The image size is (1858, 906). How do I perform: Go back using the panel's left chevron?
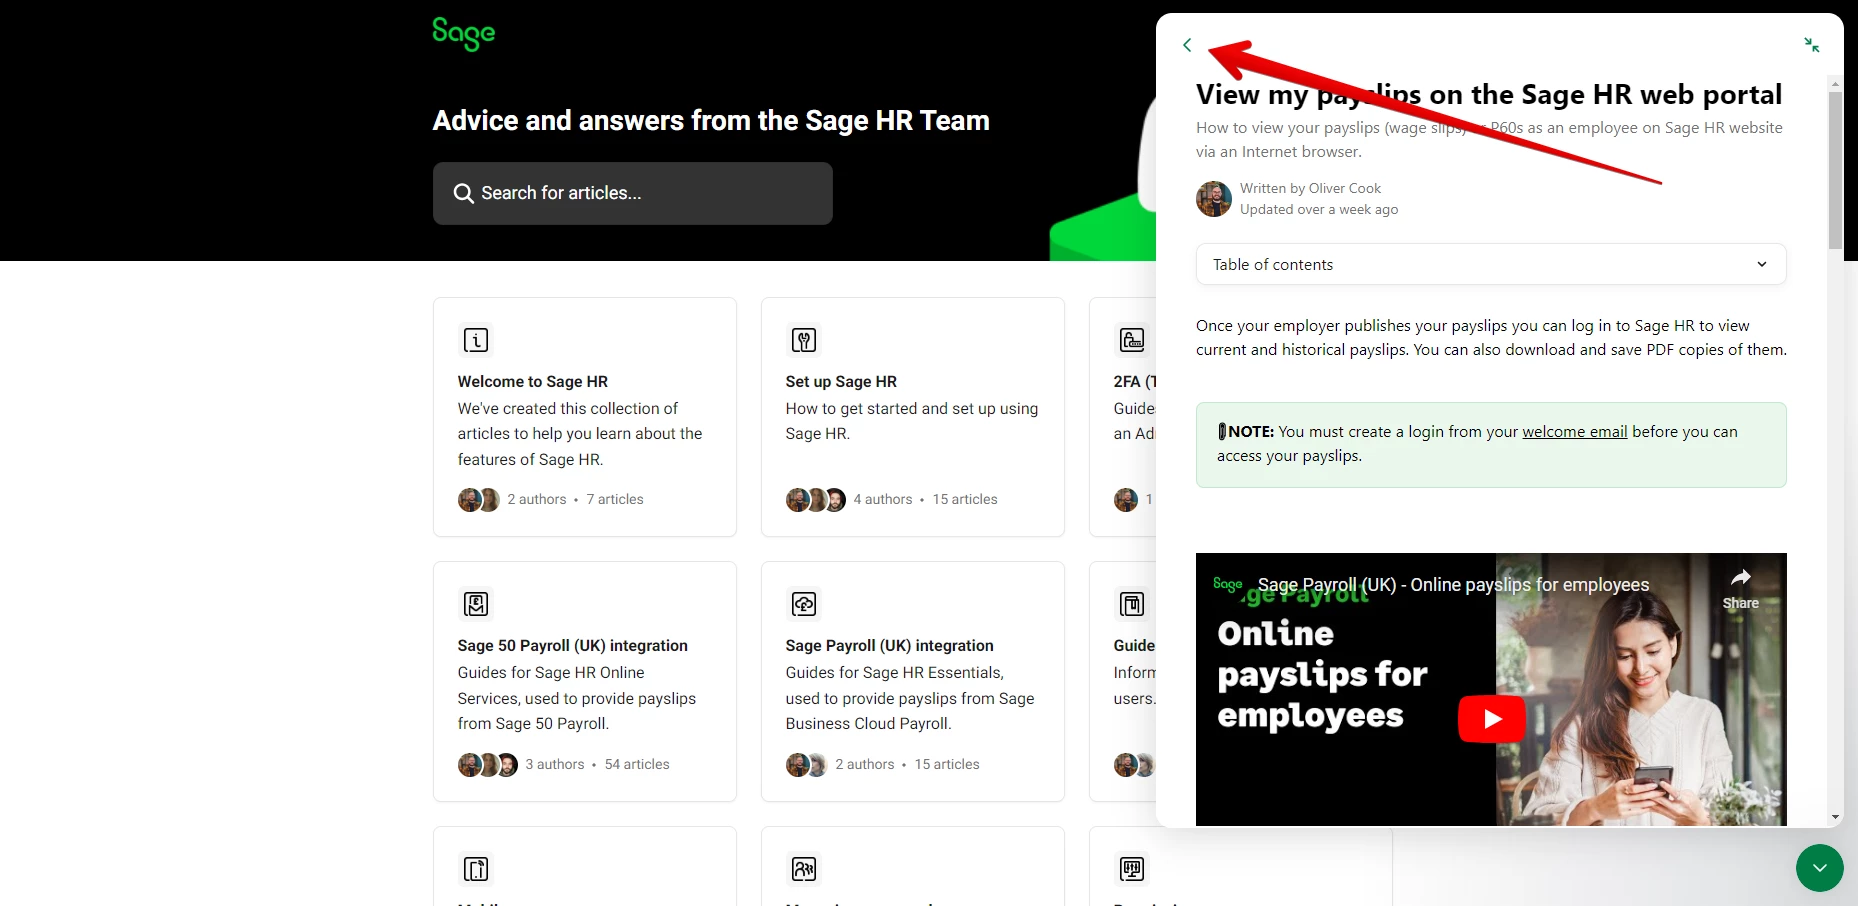pos(1187,45)
